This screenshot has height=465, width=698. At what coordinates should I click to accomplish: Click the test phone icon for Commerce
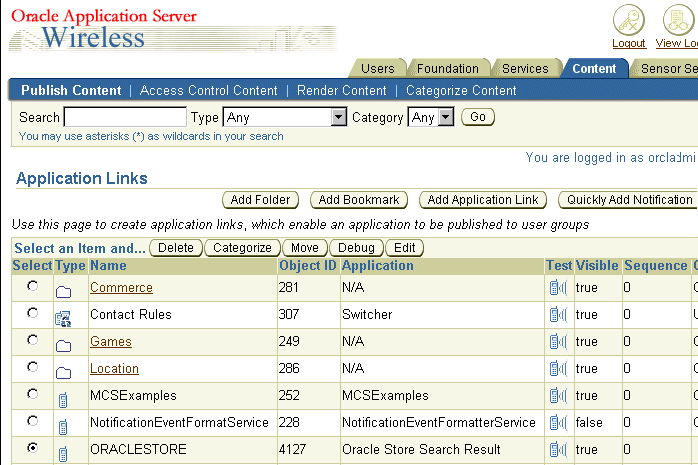(x=558, y=288)
